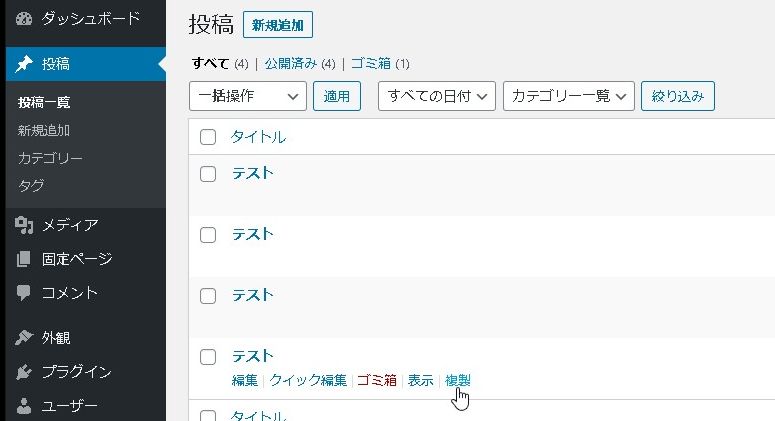
Task: Open the メディア media icon
Action: [25, 224]
